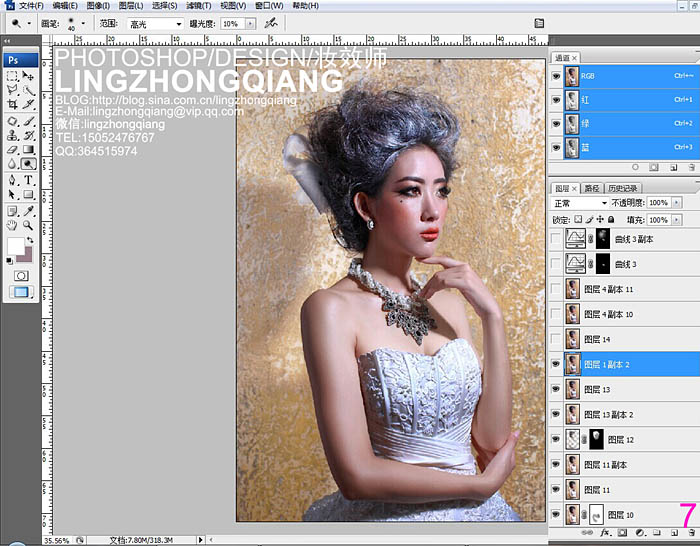Hide layer 图层 12
The image size is (700, 546).
tap(555, 439)
